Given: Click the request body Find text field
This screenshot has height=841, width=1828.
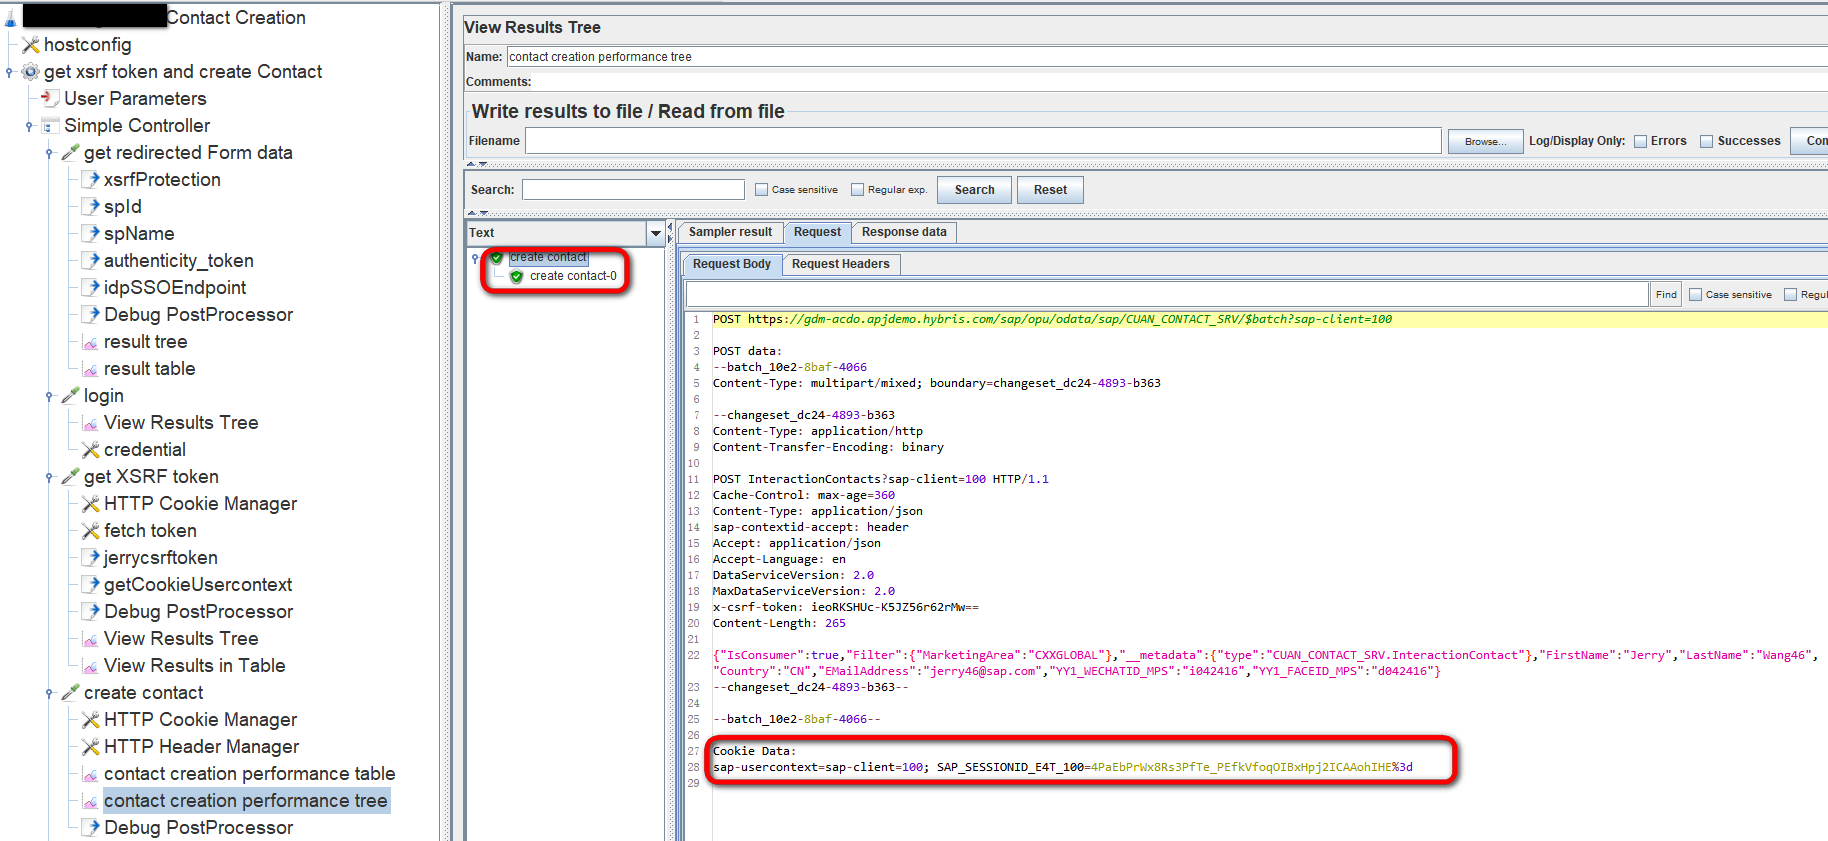Looking at the screenshot, I should [1167, 294].
